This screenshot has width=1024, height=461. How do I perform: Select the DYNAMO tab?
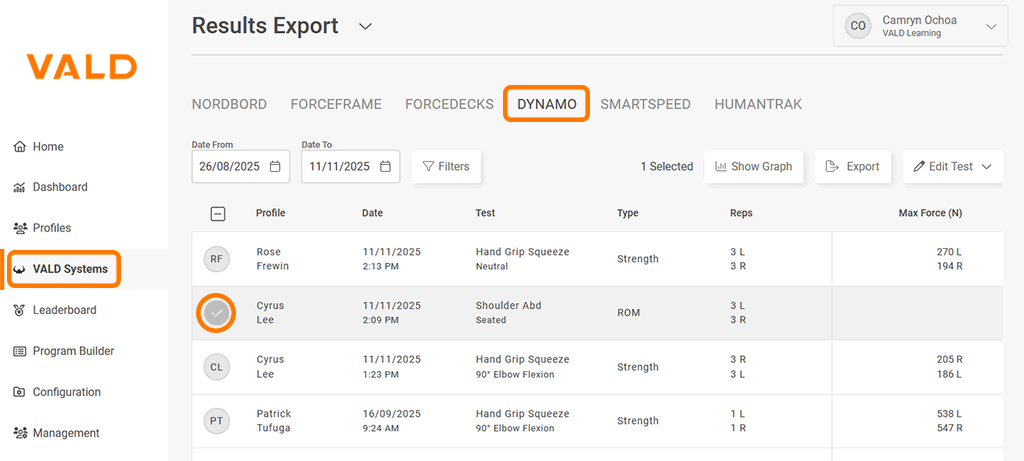[547, 104]
